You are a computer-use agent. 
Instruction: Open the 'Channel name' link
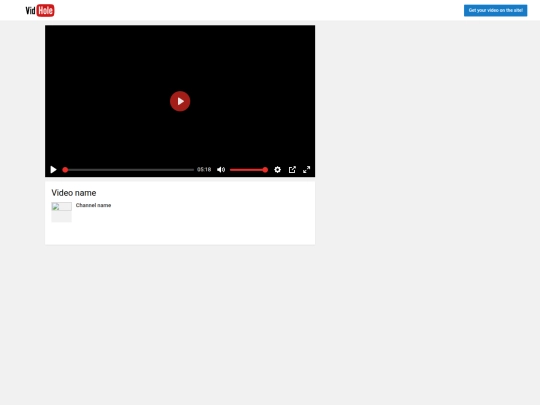[93, 205]
